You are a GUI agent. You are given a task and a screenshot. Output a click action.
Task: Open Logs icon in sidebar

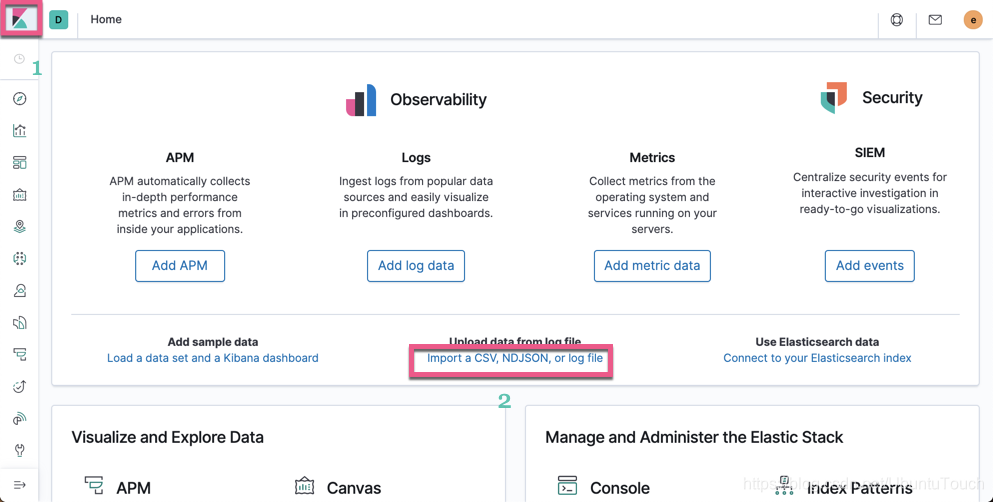(x=20, y=323)
